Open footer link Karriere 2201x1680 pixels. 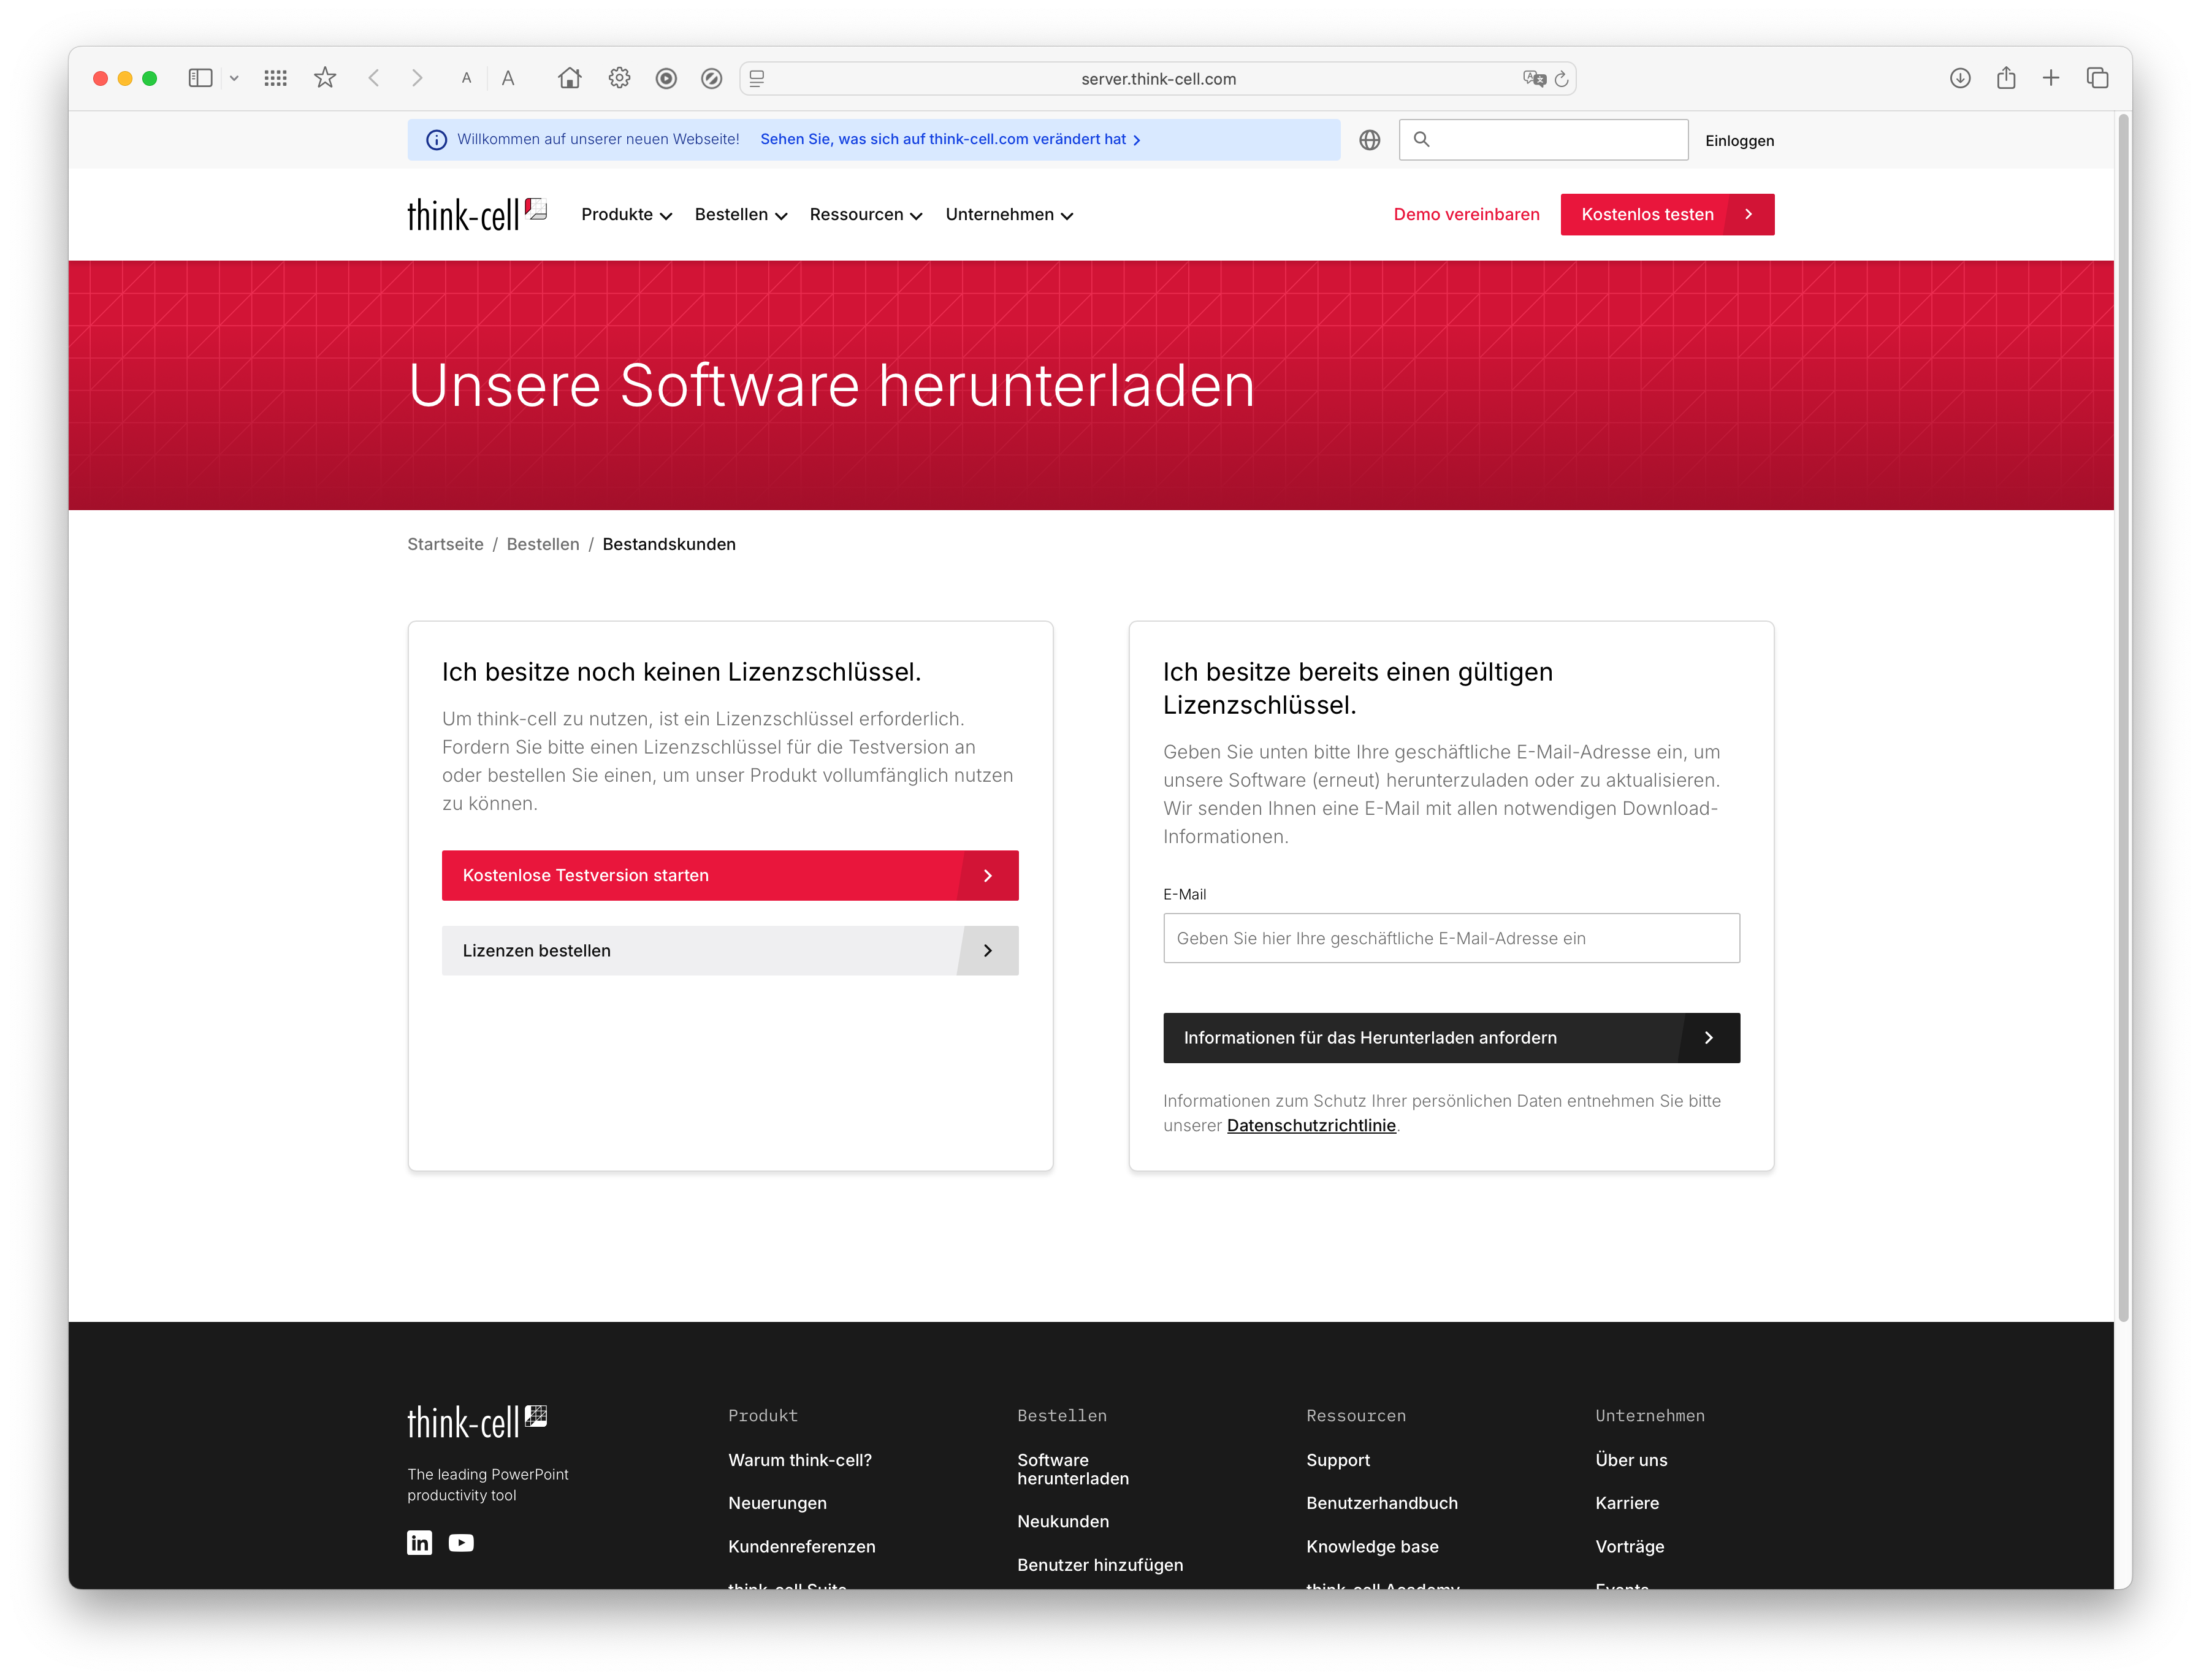pos(1627,1503)
